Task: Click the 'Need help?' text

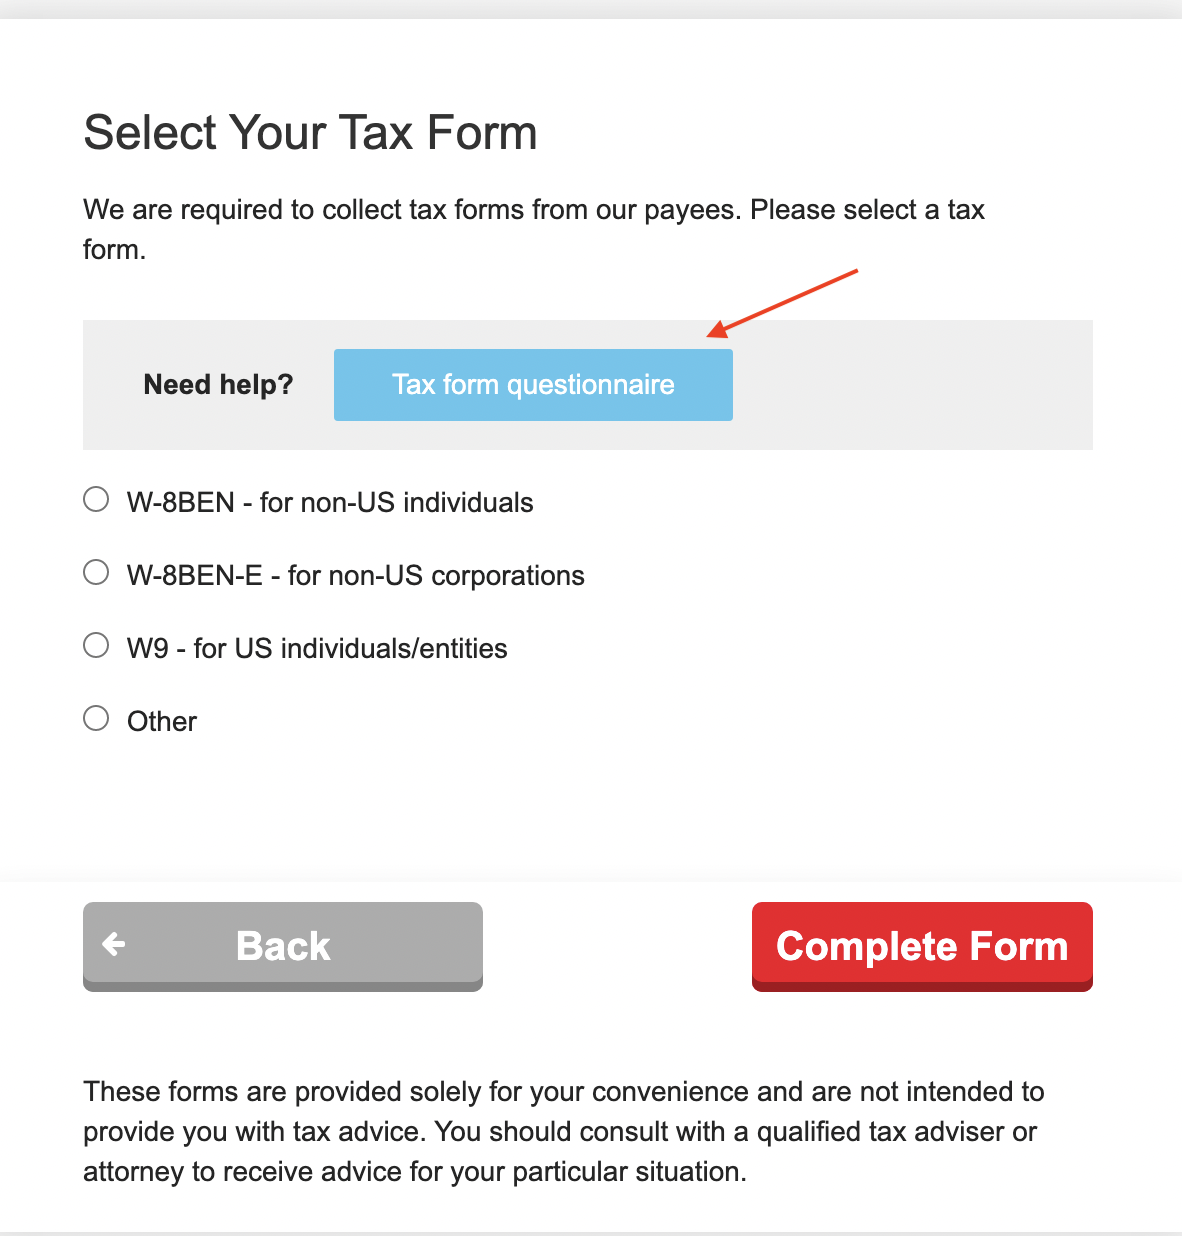Action: [219, 384]
